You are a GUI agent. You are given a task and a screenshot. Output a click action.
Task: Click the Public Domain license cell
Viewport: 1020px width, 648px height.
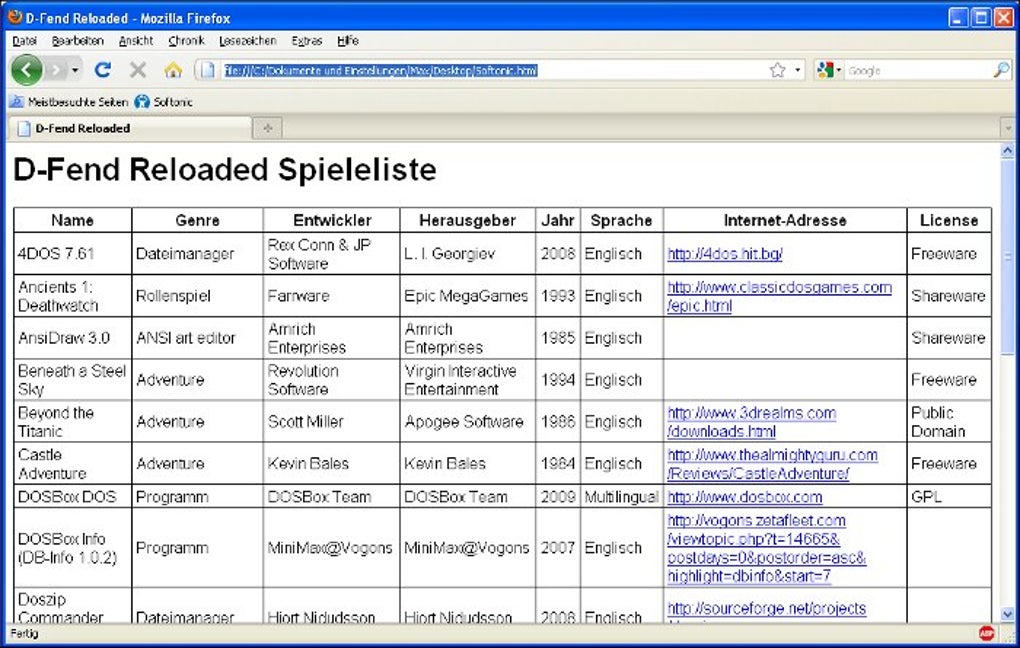point(949,422)
